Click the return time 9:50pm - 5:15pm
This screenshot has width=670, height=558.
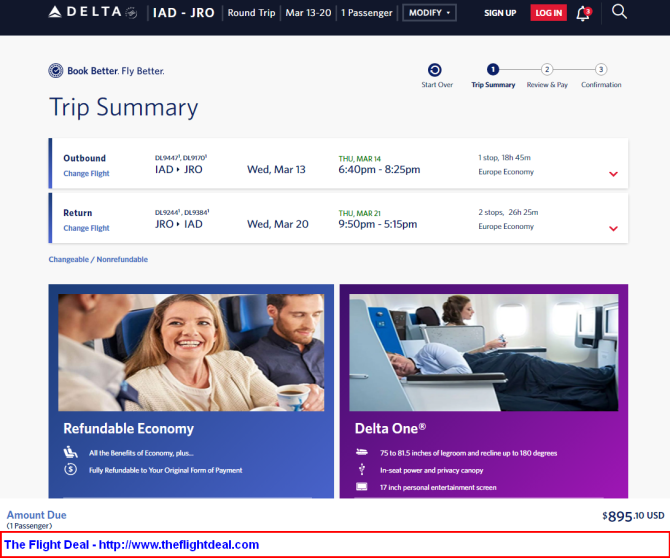point(378,224)
